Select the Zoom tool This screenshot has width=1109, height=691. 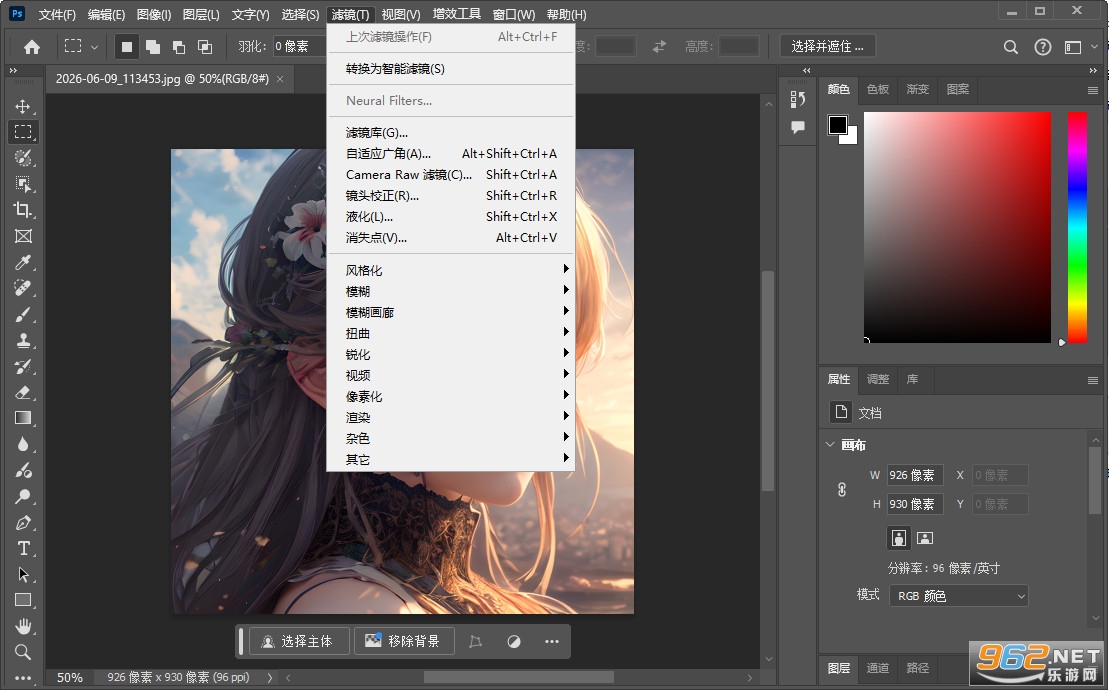click(23, 652)
